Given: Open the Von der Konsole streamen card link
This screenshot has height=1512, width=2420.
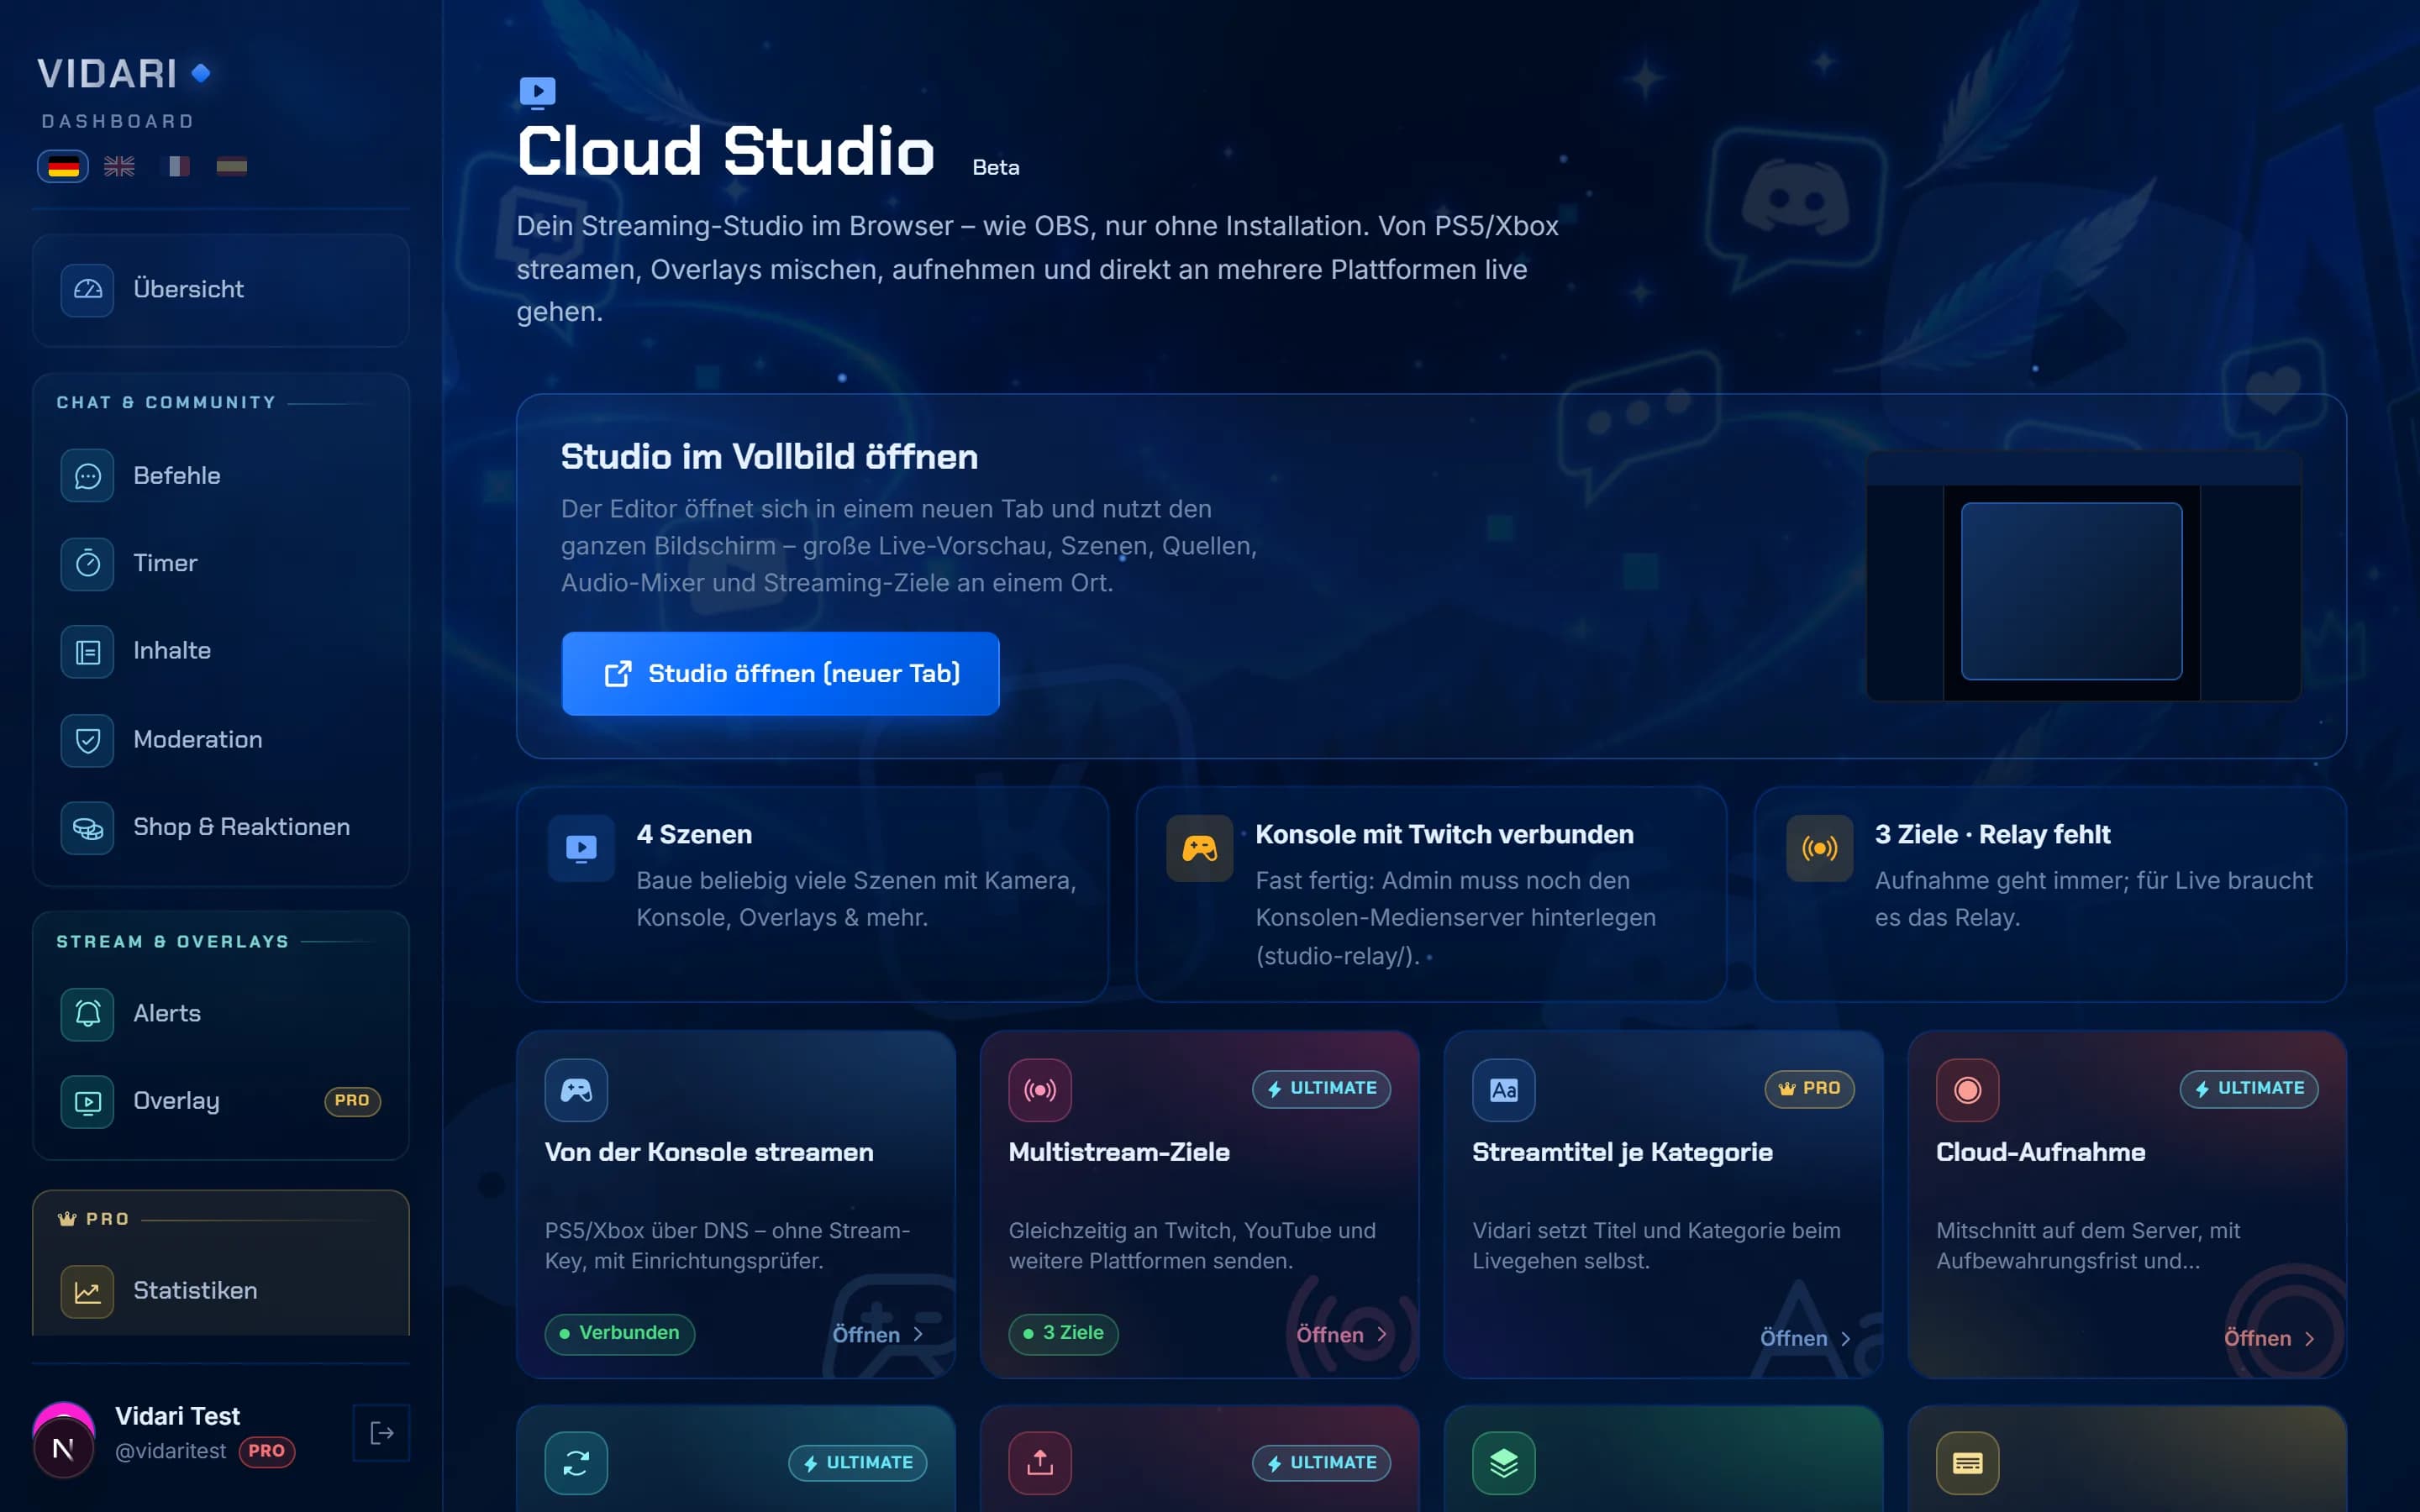Looking at the screenshot, I should pos(877,1335).
